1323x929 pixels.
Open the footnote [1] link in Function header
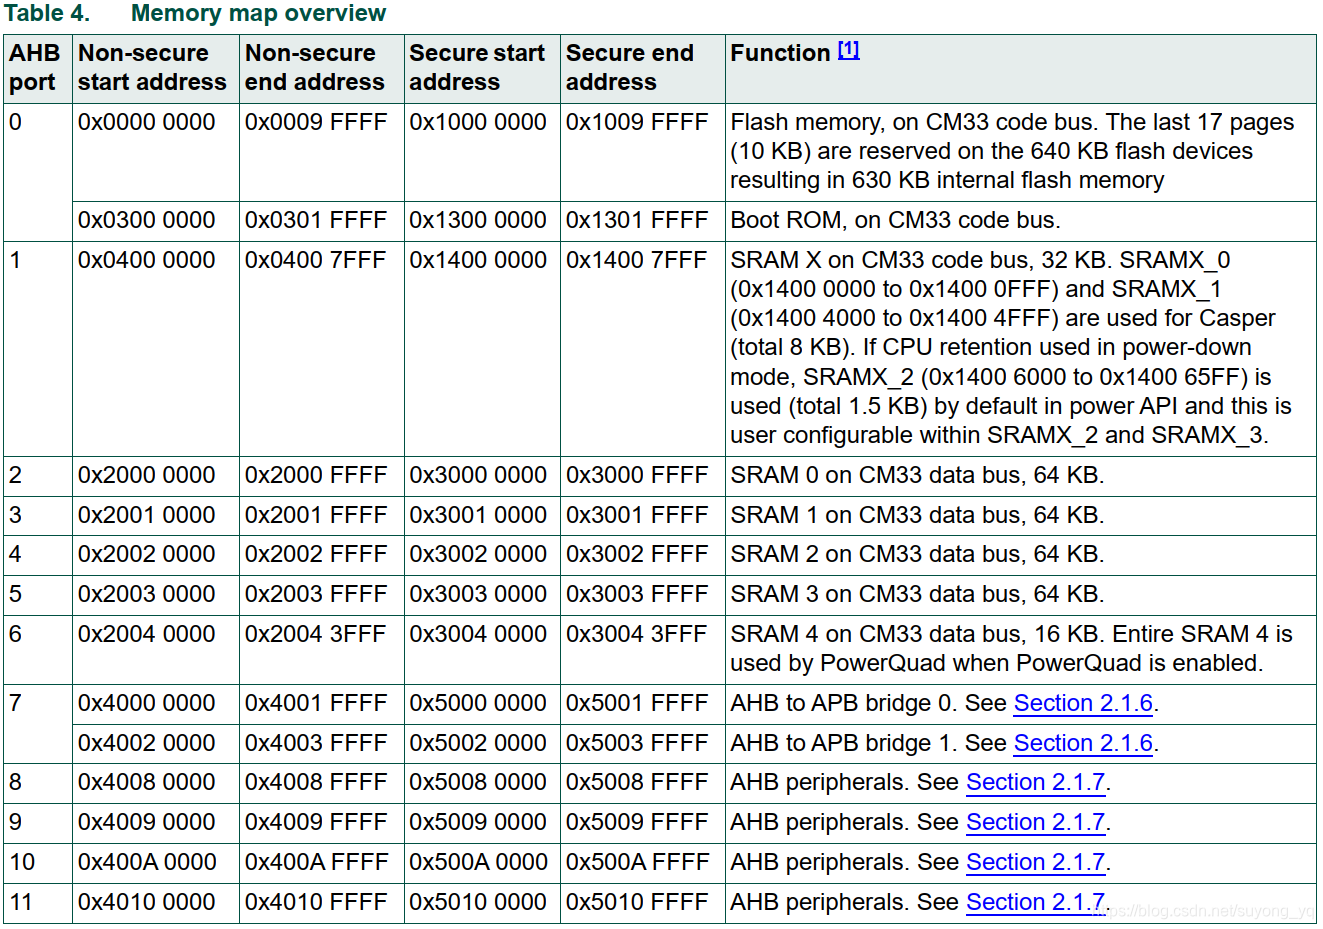[848, 49]
